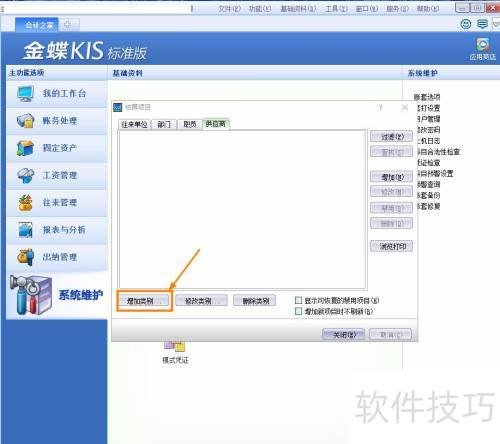Viewport: 500px width, 444px height.
Task: Click the 关闭 button in the dialog
Action: 343,334
